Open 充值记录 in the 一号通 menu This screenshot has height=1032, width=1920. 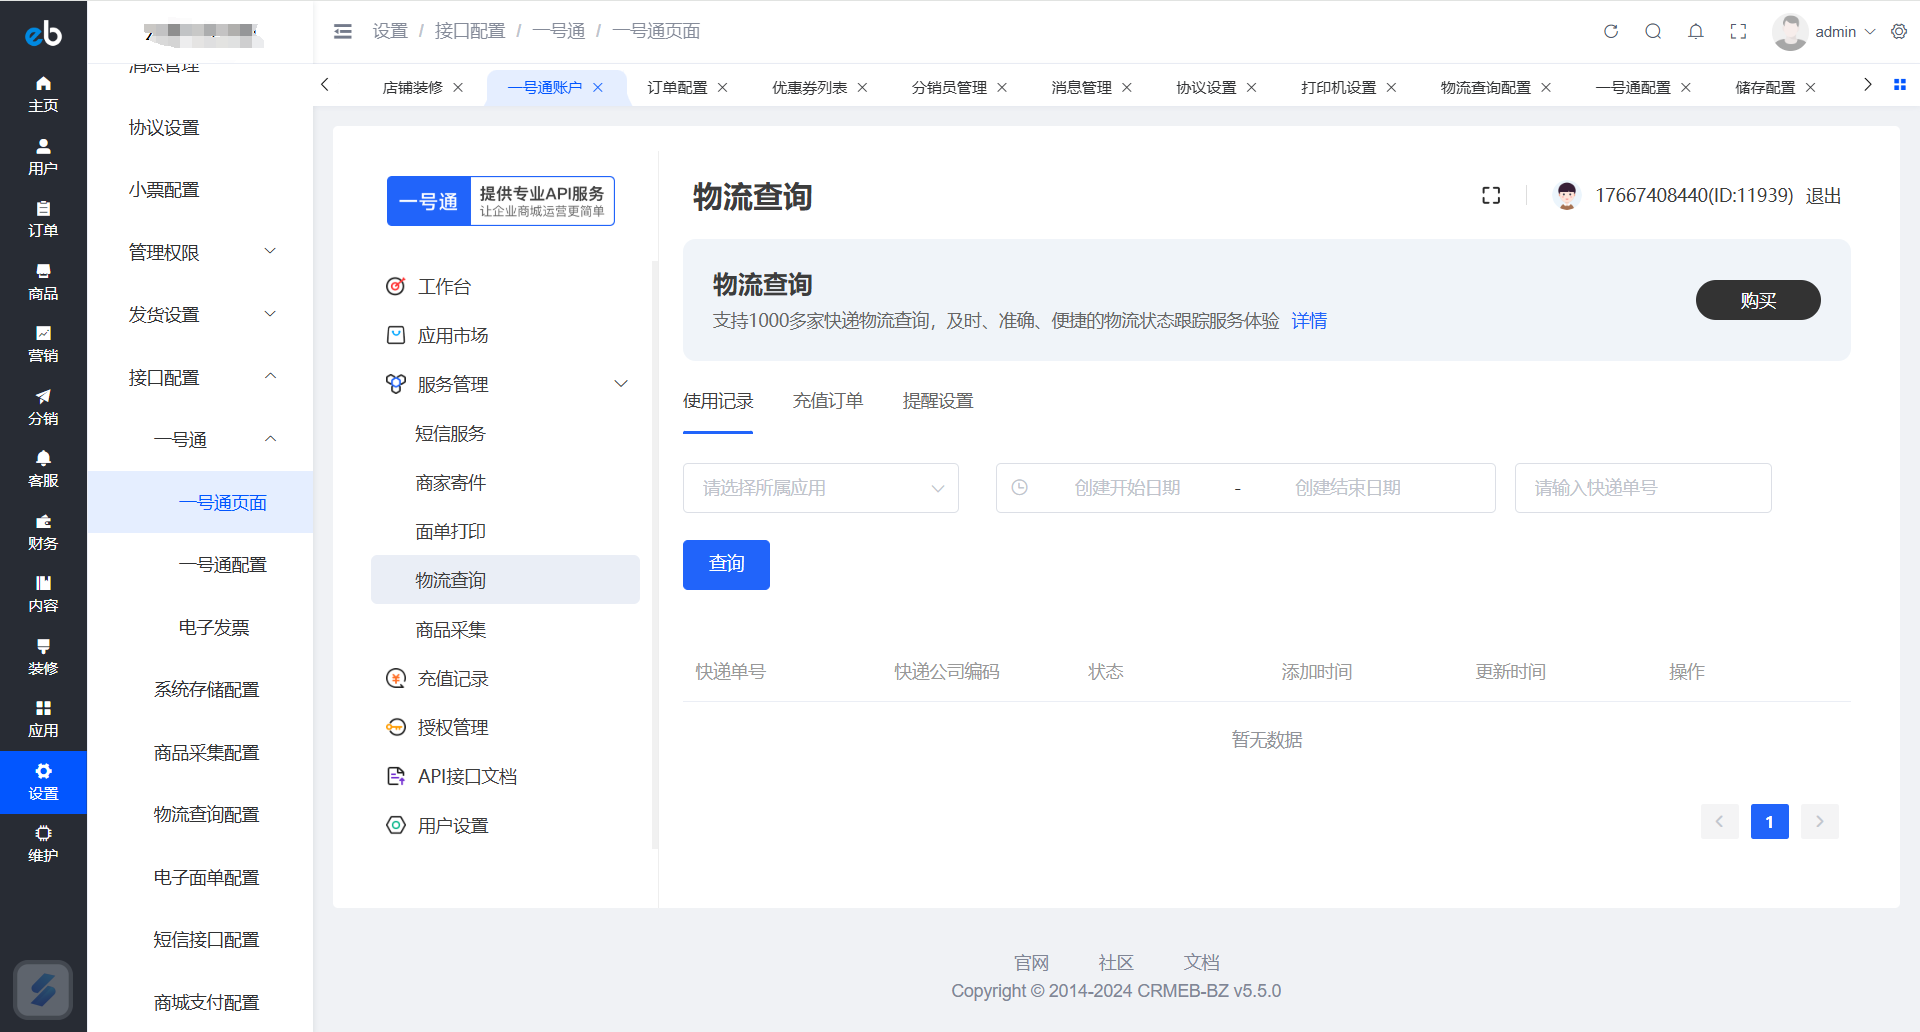tap(506, 678)
